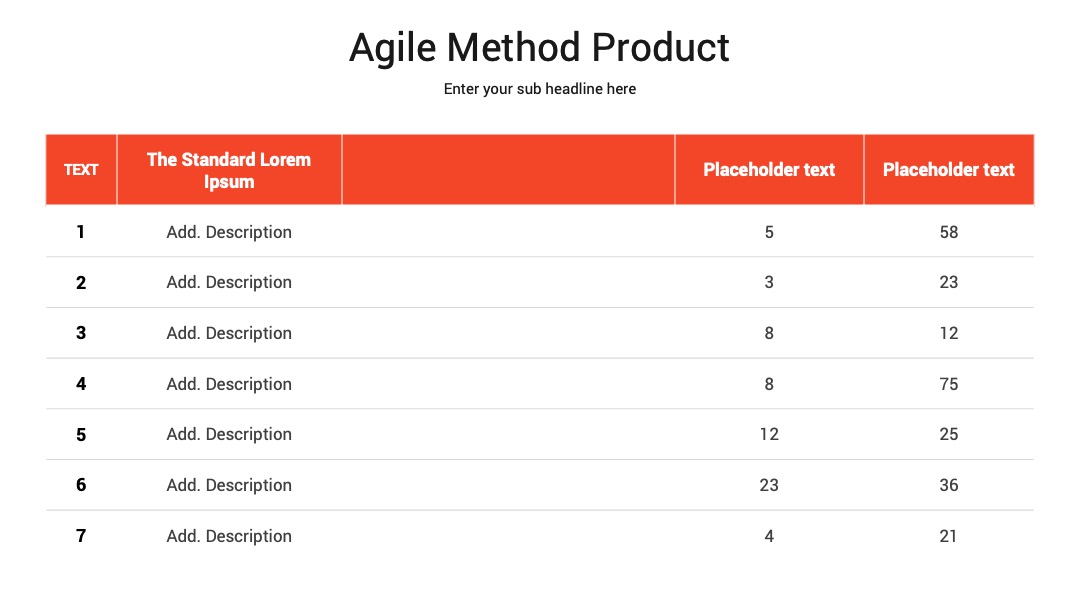Click the value 5 in row 1
1080x608 pixels.
pos(769,232)
